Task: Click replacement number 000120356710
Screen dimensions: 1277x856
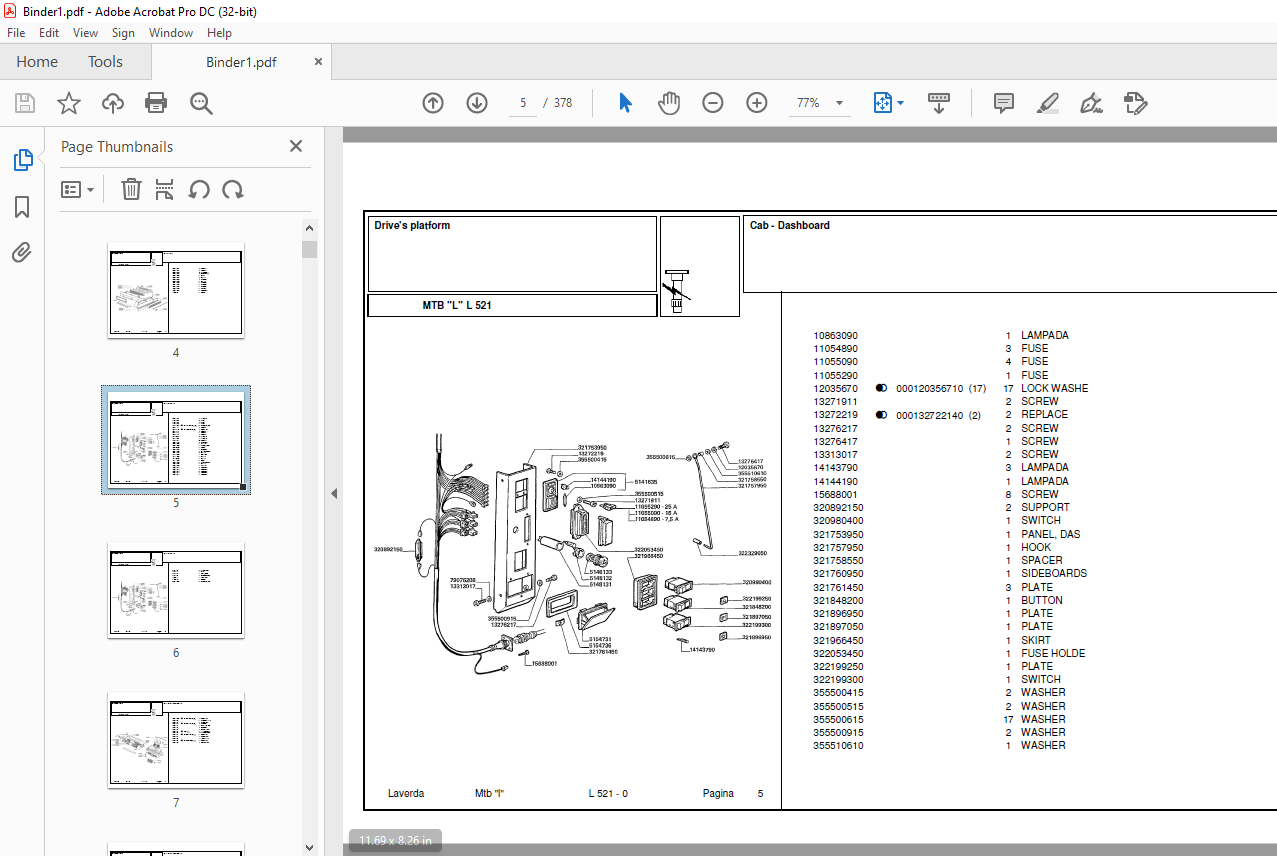Action: pos(930,388)
